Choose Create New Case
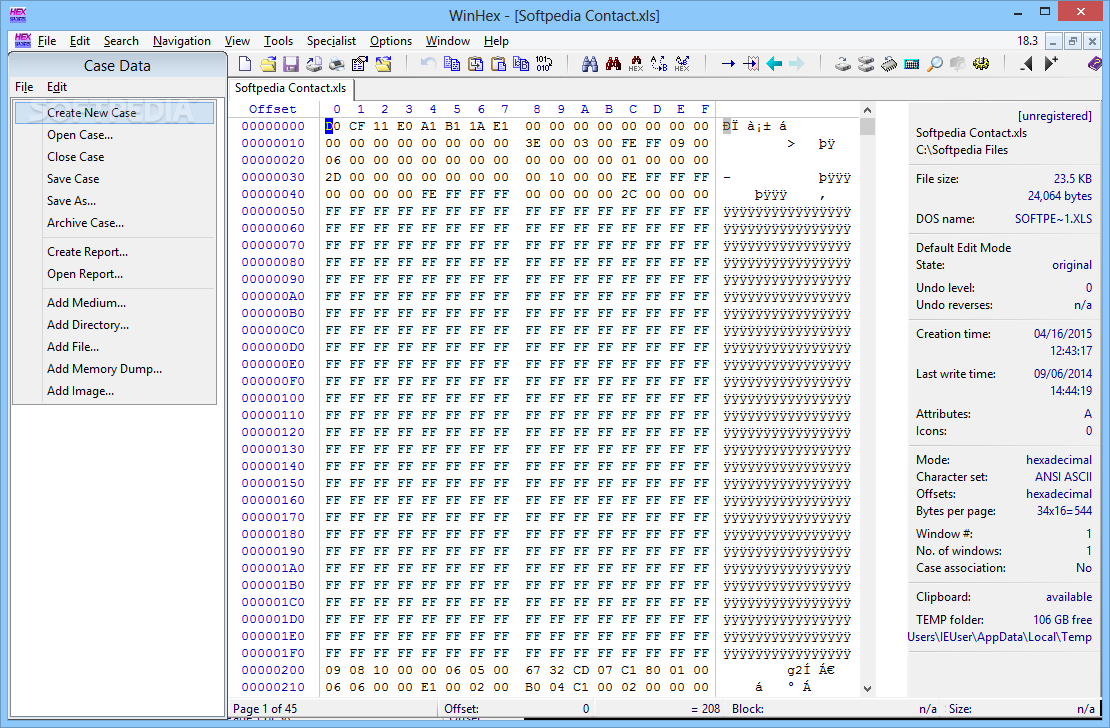This screenshot has width=1110, height=728. [x=115, y=113]
